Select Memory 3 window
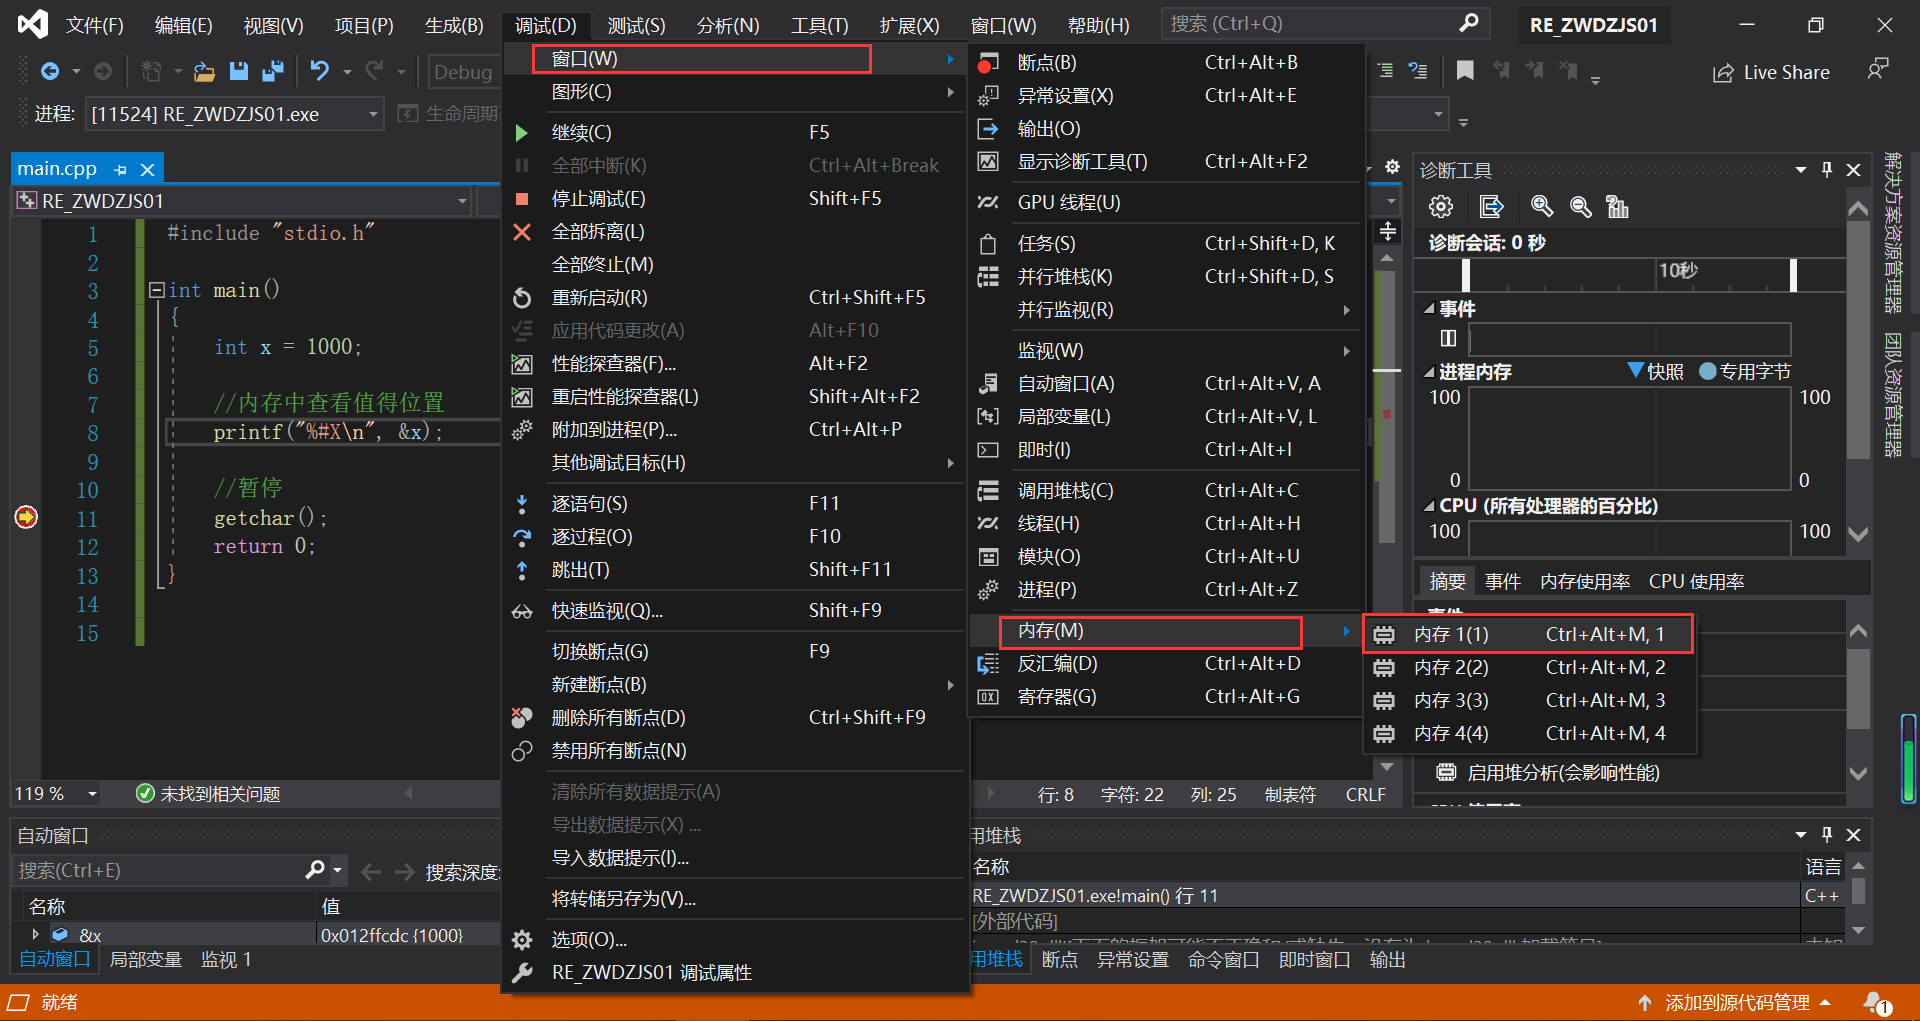This screenshot has width=1920, height=1021. 1527,700
